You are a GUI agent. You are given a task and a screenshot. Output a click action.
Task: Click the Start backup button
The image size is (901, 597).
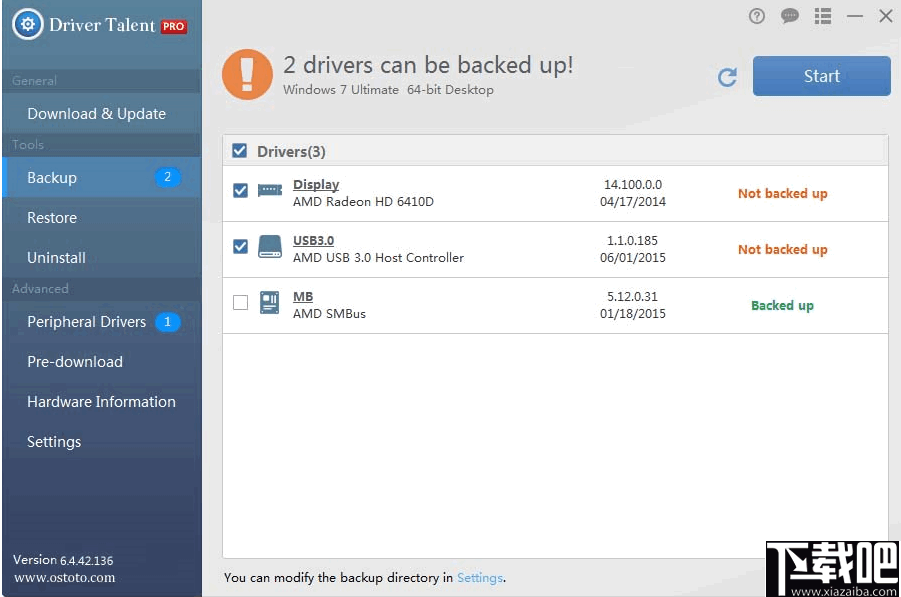tap(821, 76)
